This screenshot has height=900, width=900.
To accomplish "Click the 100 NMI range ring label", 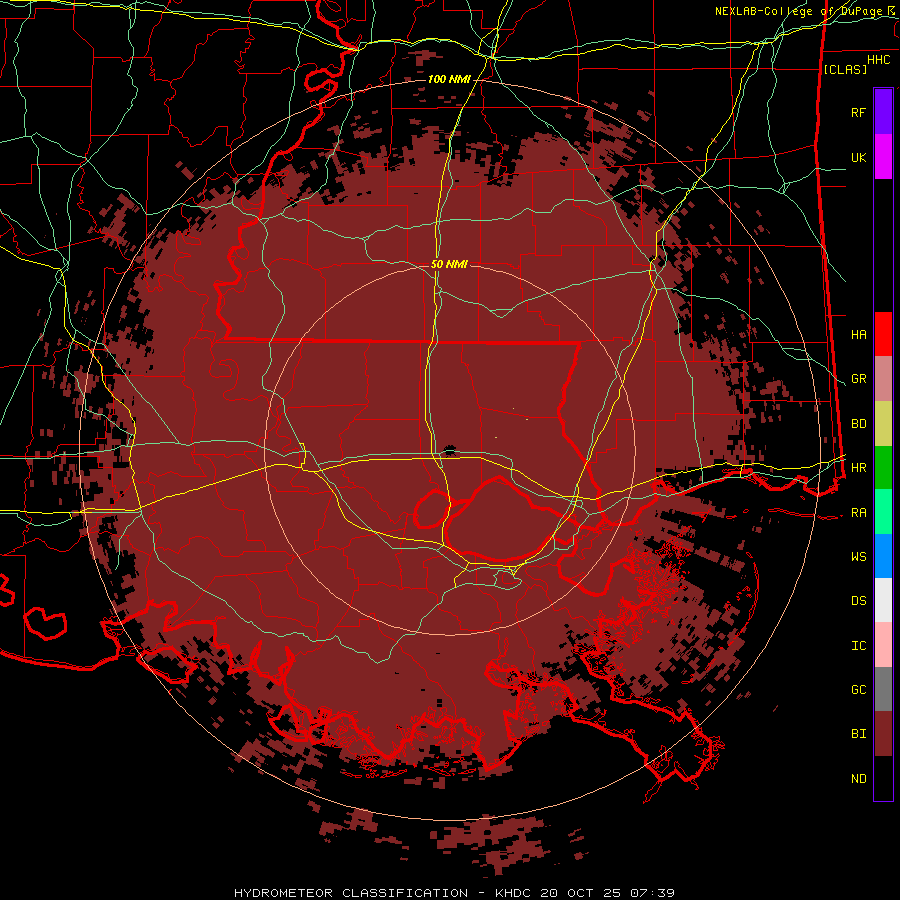I will 449,79.
